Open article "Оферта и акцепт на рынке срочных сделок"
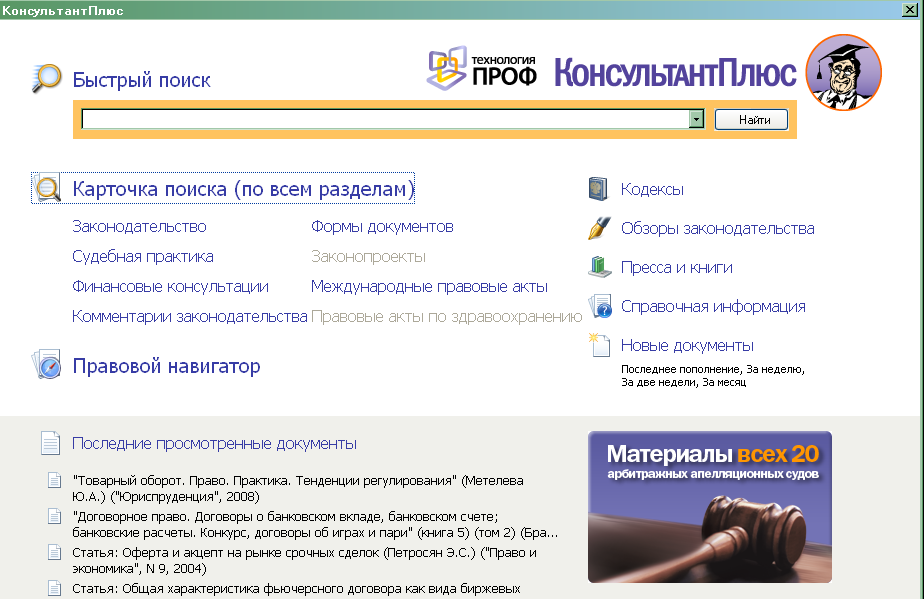924x599 pixels. click(x=304, y=560)
